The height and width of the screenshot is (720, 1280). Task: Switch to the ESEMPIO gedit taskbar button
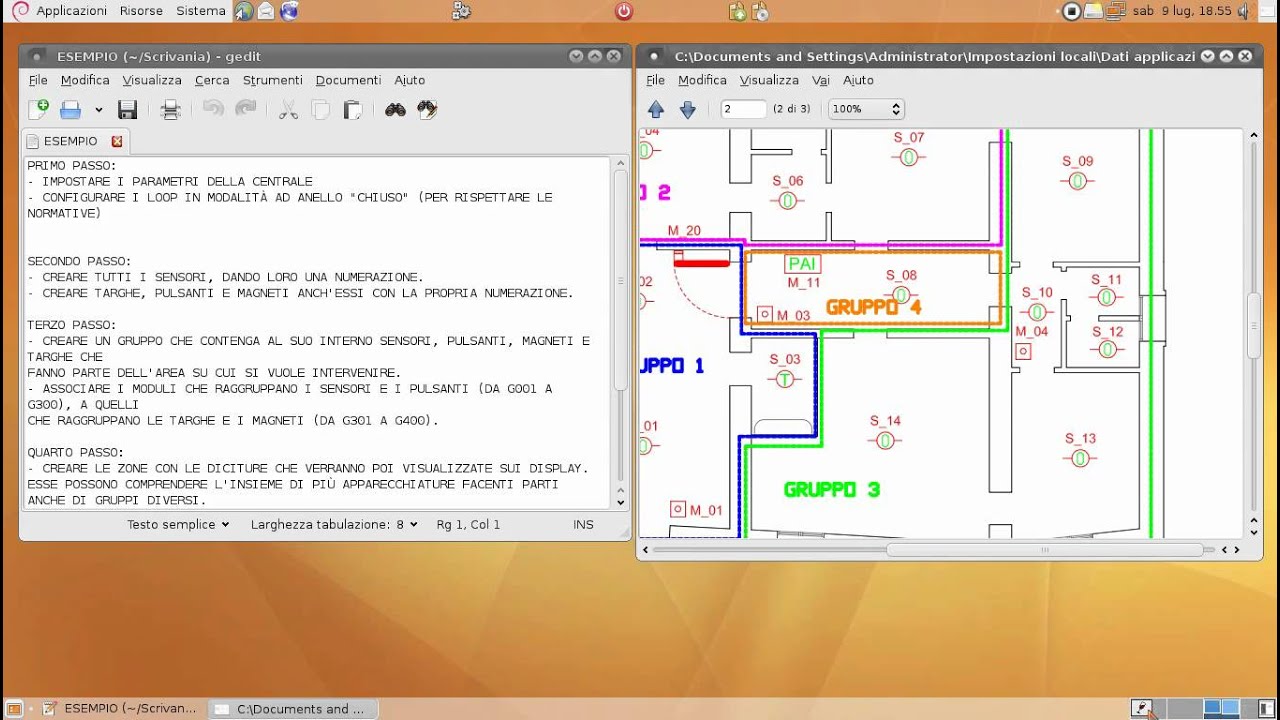pyautogui.click(x=120, y=709)
